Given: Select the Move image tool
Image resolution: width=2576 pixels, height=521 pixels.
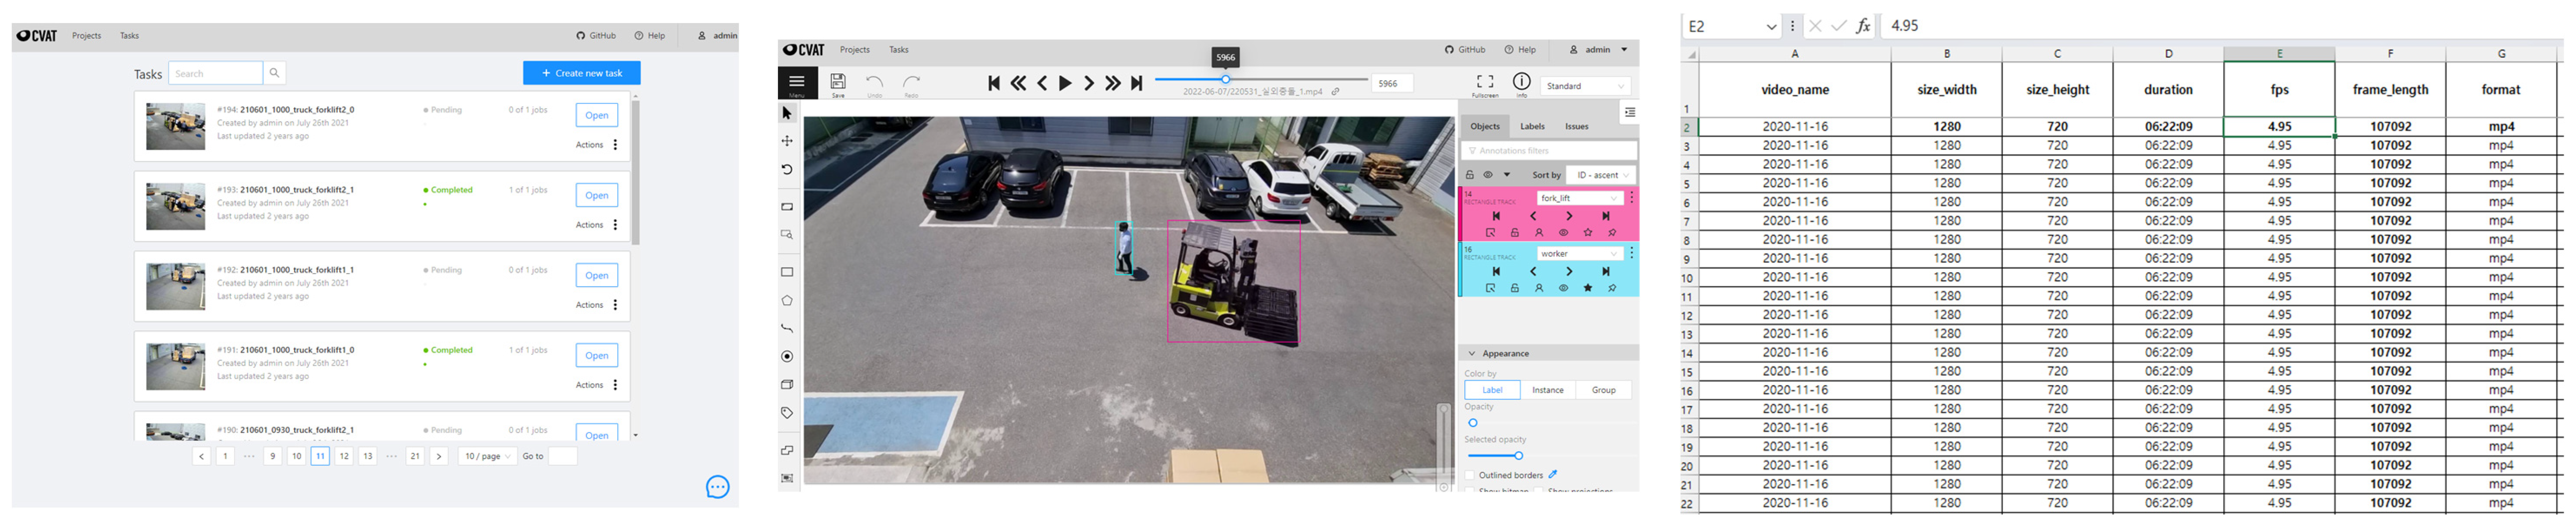Looking at the screenshot, I should tap(787, 141).
